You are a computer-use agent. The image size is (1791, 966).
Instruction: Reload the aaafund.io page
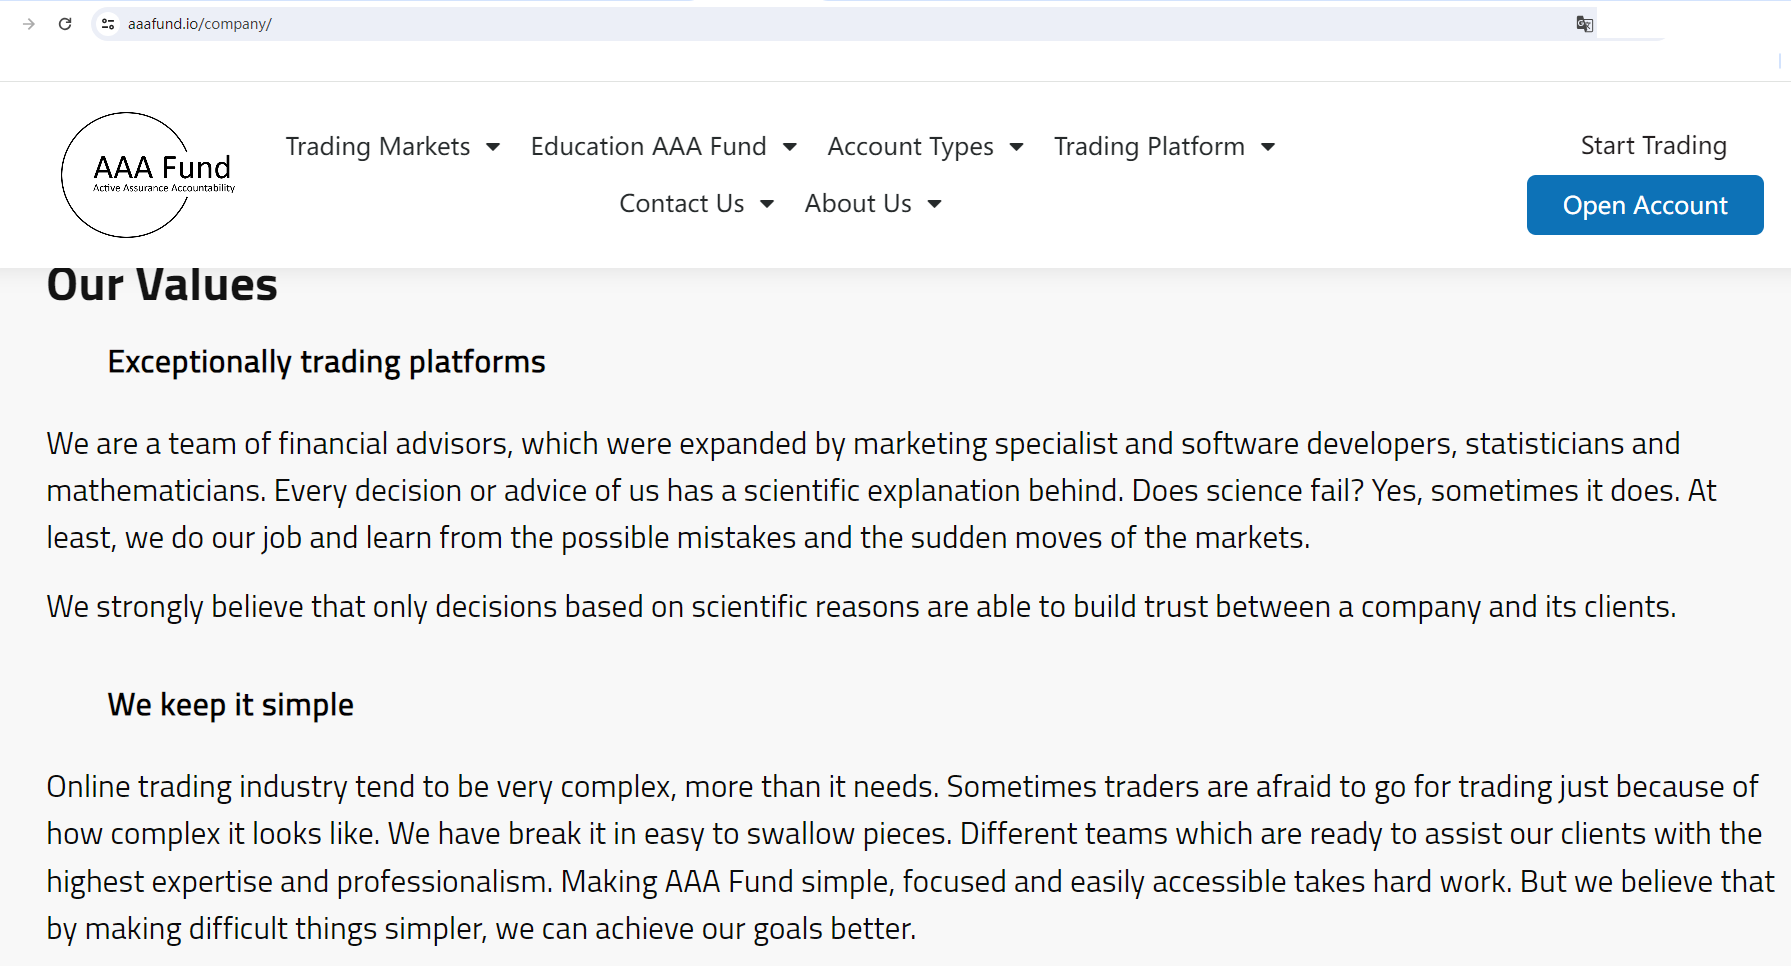tap(65, 24)
